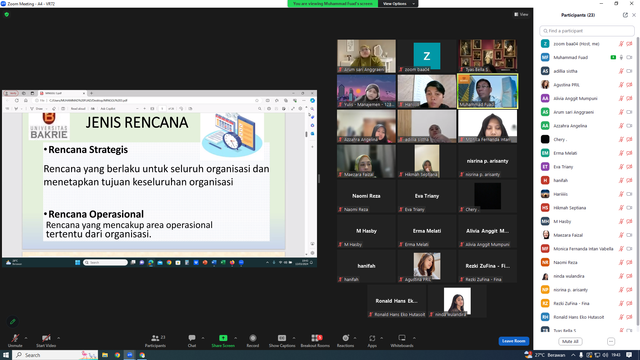Click the Windows taskbar Search box

coord(55,355)
